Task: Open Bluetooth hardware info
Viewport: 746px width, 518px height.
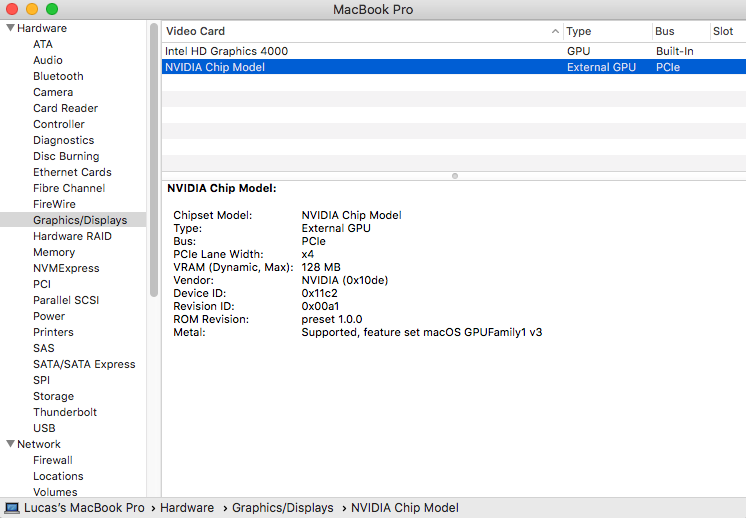Action: tap(58, 76)
